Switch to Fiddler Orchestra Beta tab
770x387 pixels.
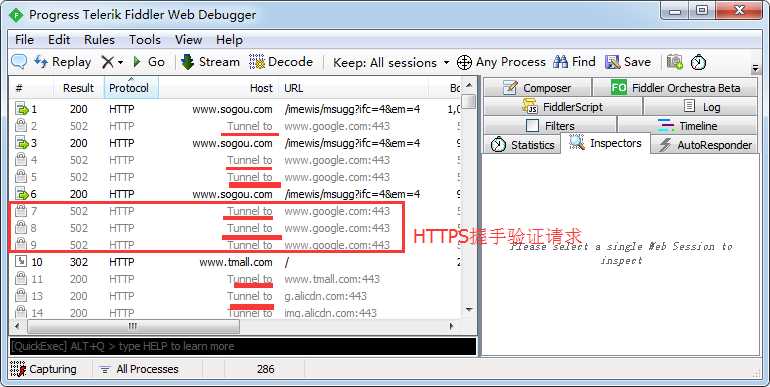tap(675, 88)
